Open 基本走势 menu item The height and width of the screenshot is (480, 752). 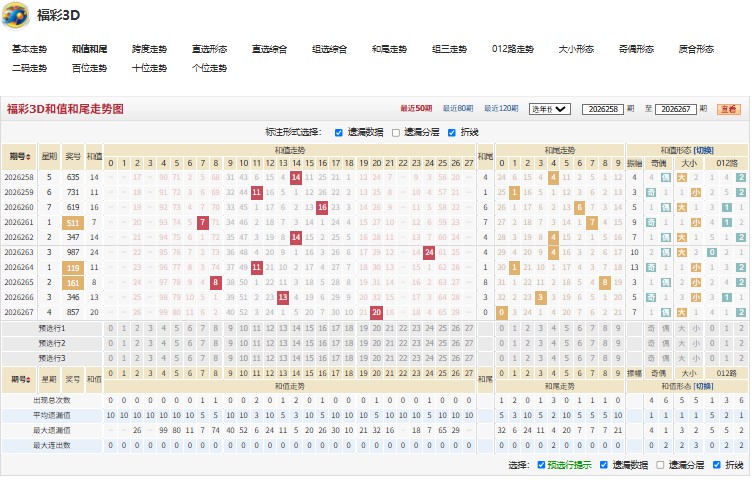click(30, 49)
